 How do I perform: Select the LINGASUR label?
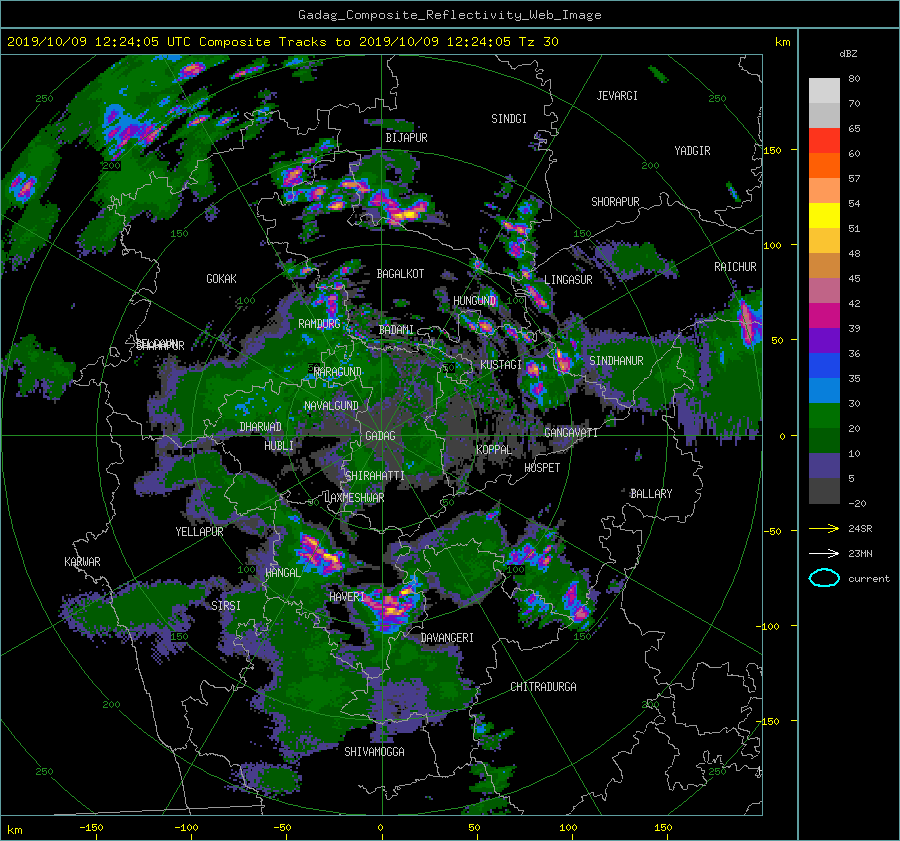click(x=568, y=280)
